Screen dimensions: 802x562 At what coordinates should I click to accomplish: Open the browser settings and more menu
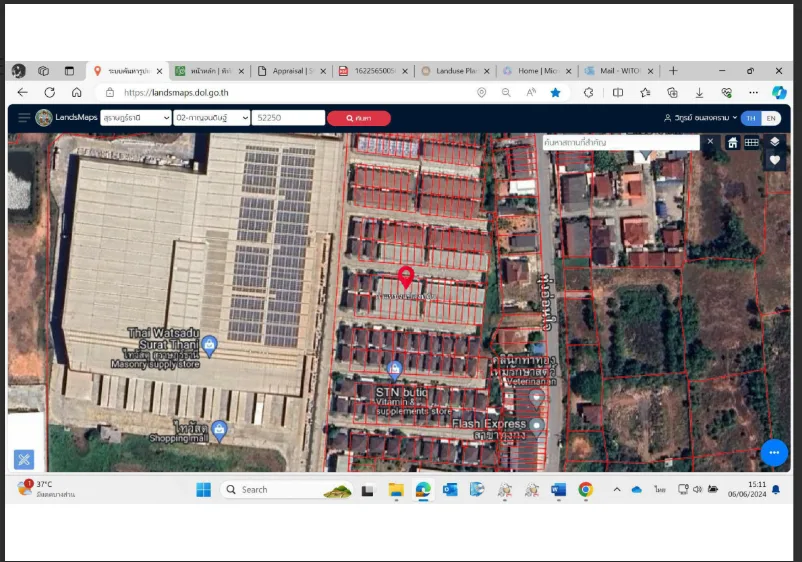(753, 93)
